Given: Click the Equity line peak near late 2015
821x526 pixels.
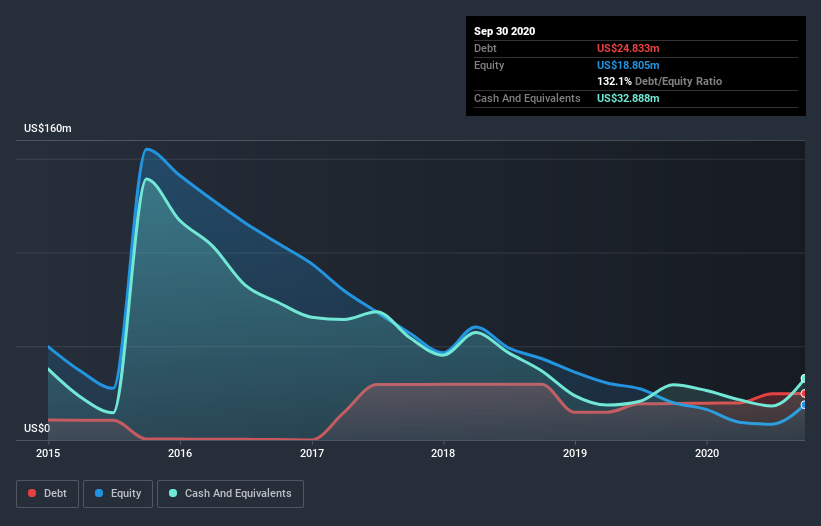Looking at the screenshot, I should pos(147,150).
